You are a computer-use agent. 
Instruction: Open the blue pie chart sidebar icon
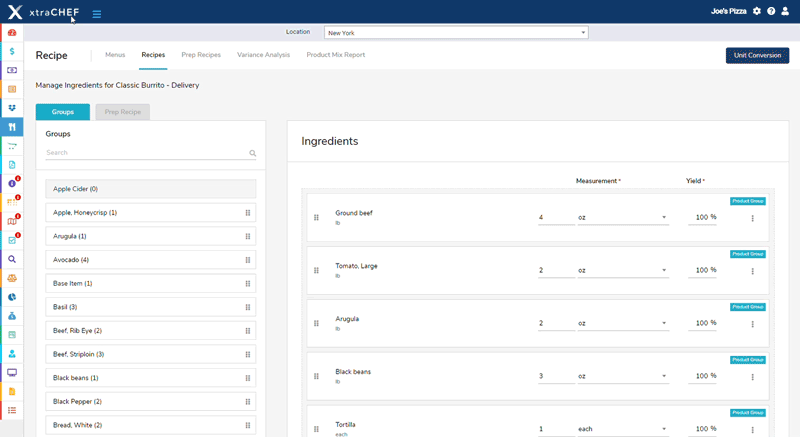[x=12, y=297]
